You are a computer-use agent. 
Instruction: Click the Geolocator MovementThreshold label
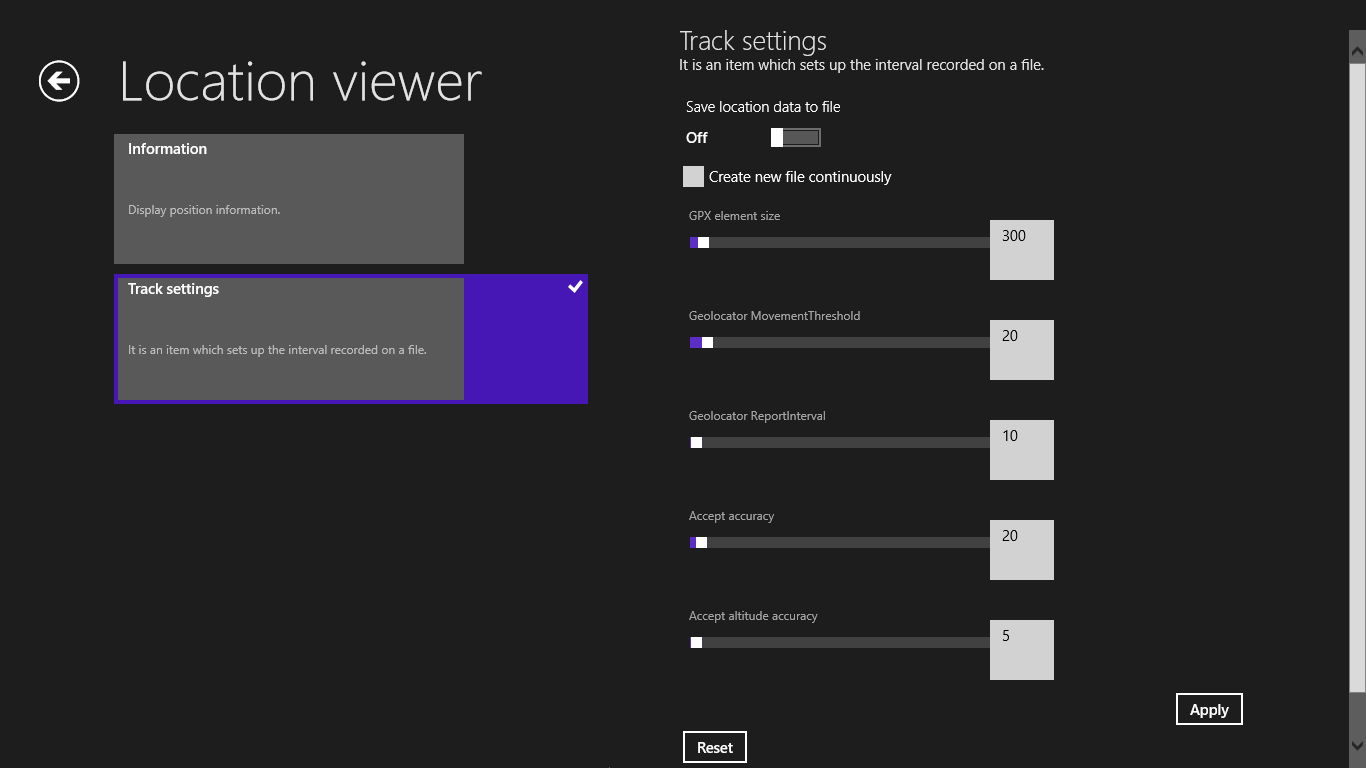pyautogui.click(x=774, y=316)
